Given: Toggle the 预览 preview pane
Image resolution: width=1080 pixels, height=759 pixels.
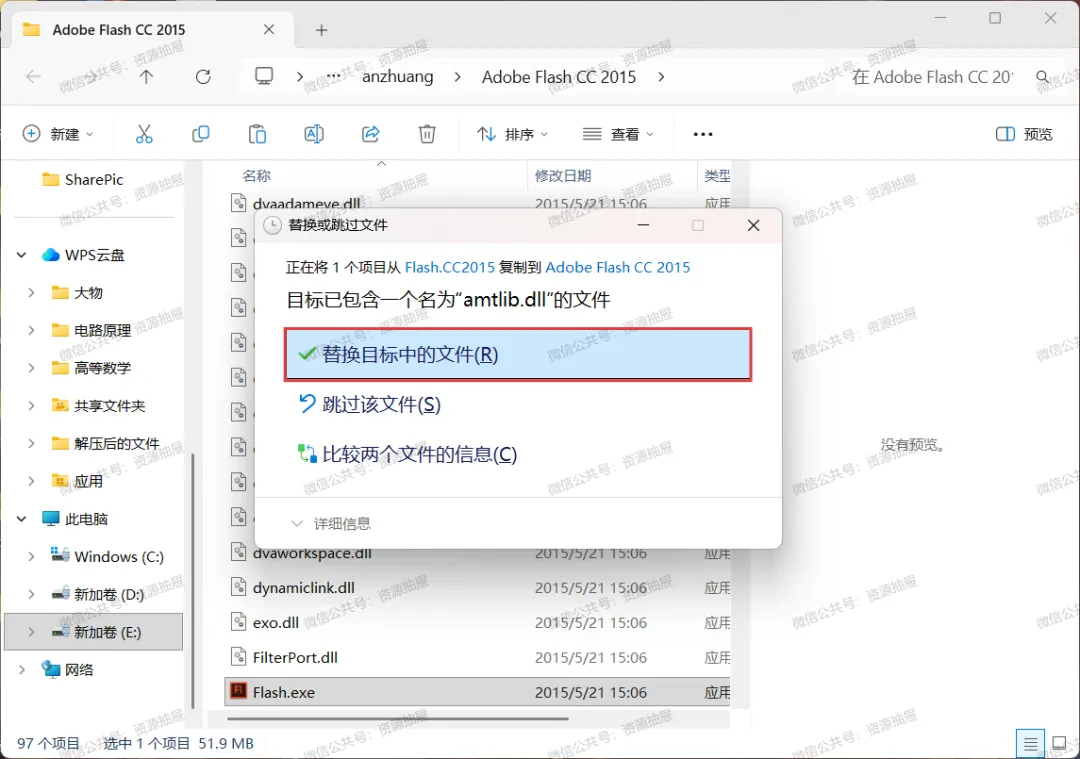Looking at the screenshot, I should coord(1024,134).
